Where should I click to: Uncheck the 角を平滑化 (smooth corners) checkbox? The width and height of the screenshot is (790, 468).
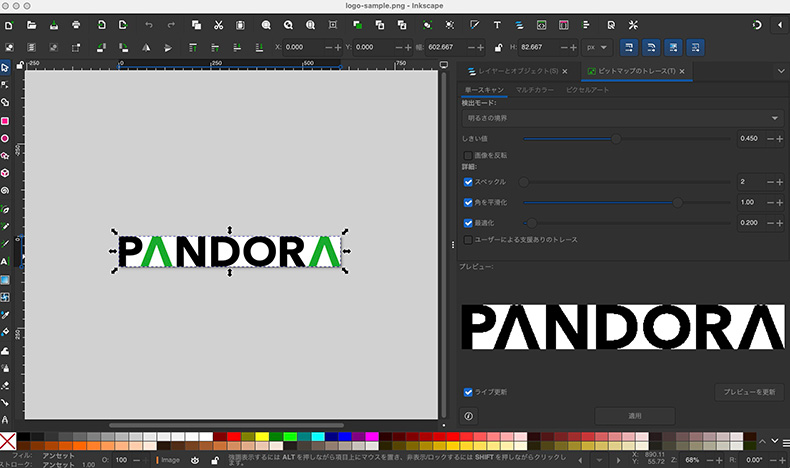click(468, 203)
